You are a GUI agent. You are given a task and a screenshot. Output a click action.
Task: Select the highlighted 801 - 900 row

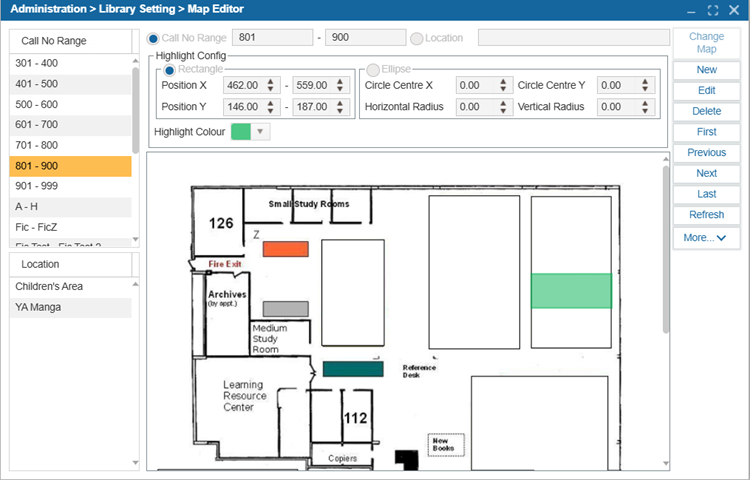coord(70,166)
